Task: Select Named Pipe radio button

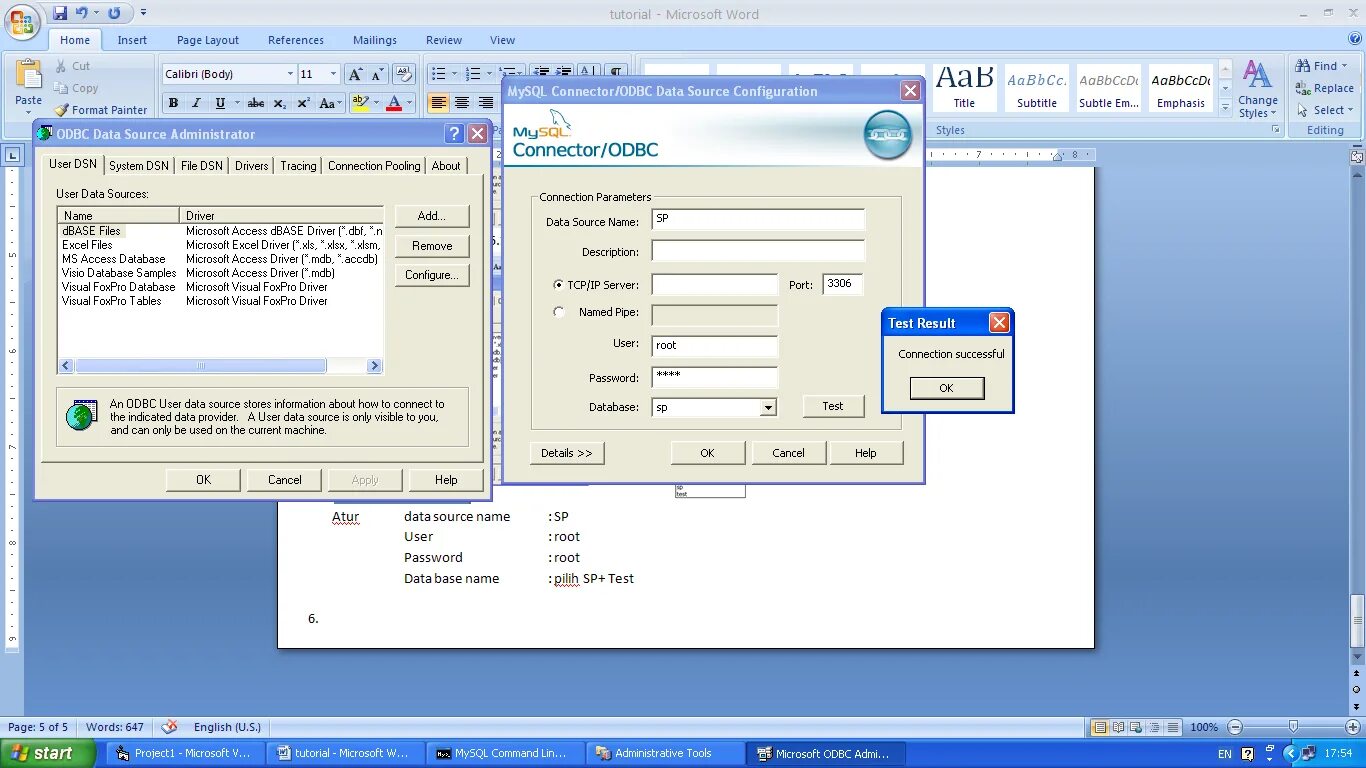Action: [x=559, y=312]
